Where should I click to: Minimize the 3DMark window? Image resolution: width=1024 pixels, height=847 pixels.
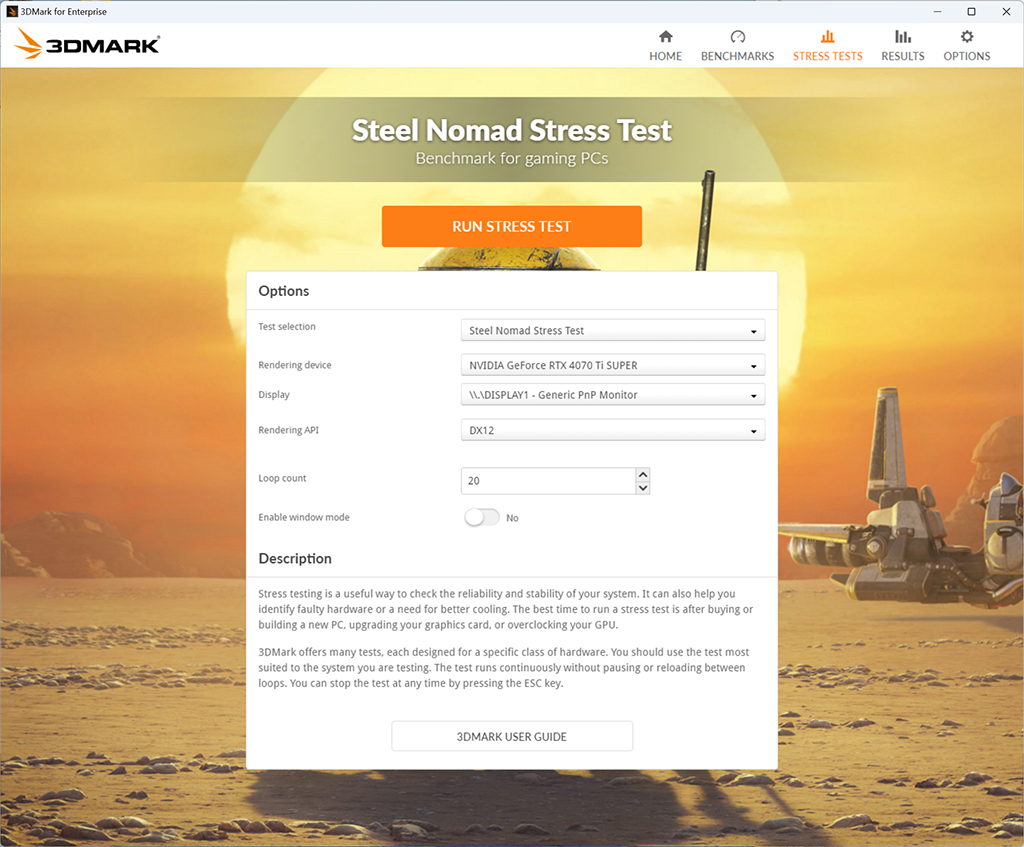click(x=937, y=11)
